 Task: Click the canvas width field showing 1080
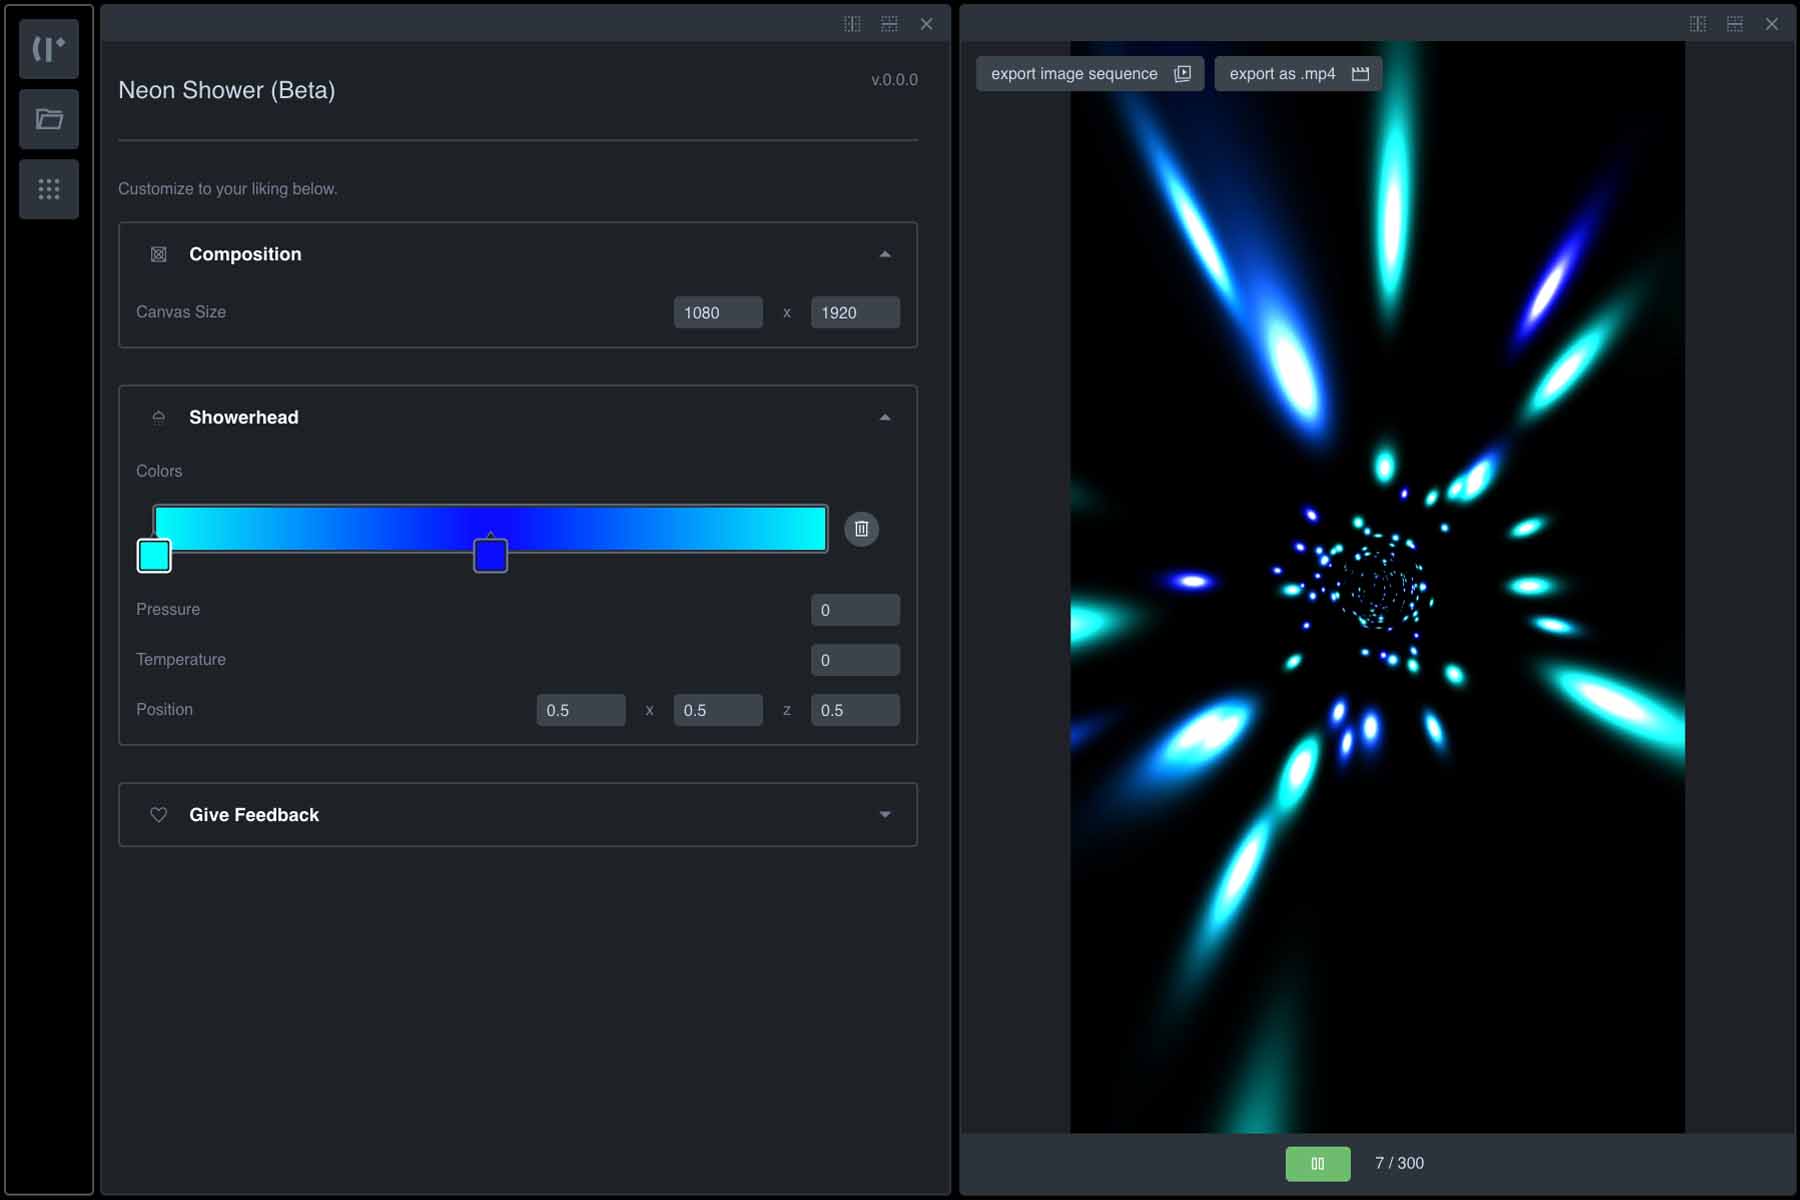point(718,312)
